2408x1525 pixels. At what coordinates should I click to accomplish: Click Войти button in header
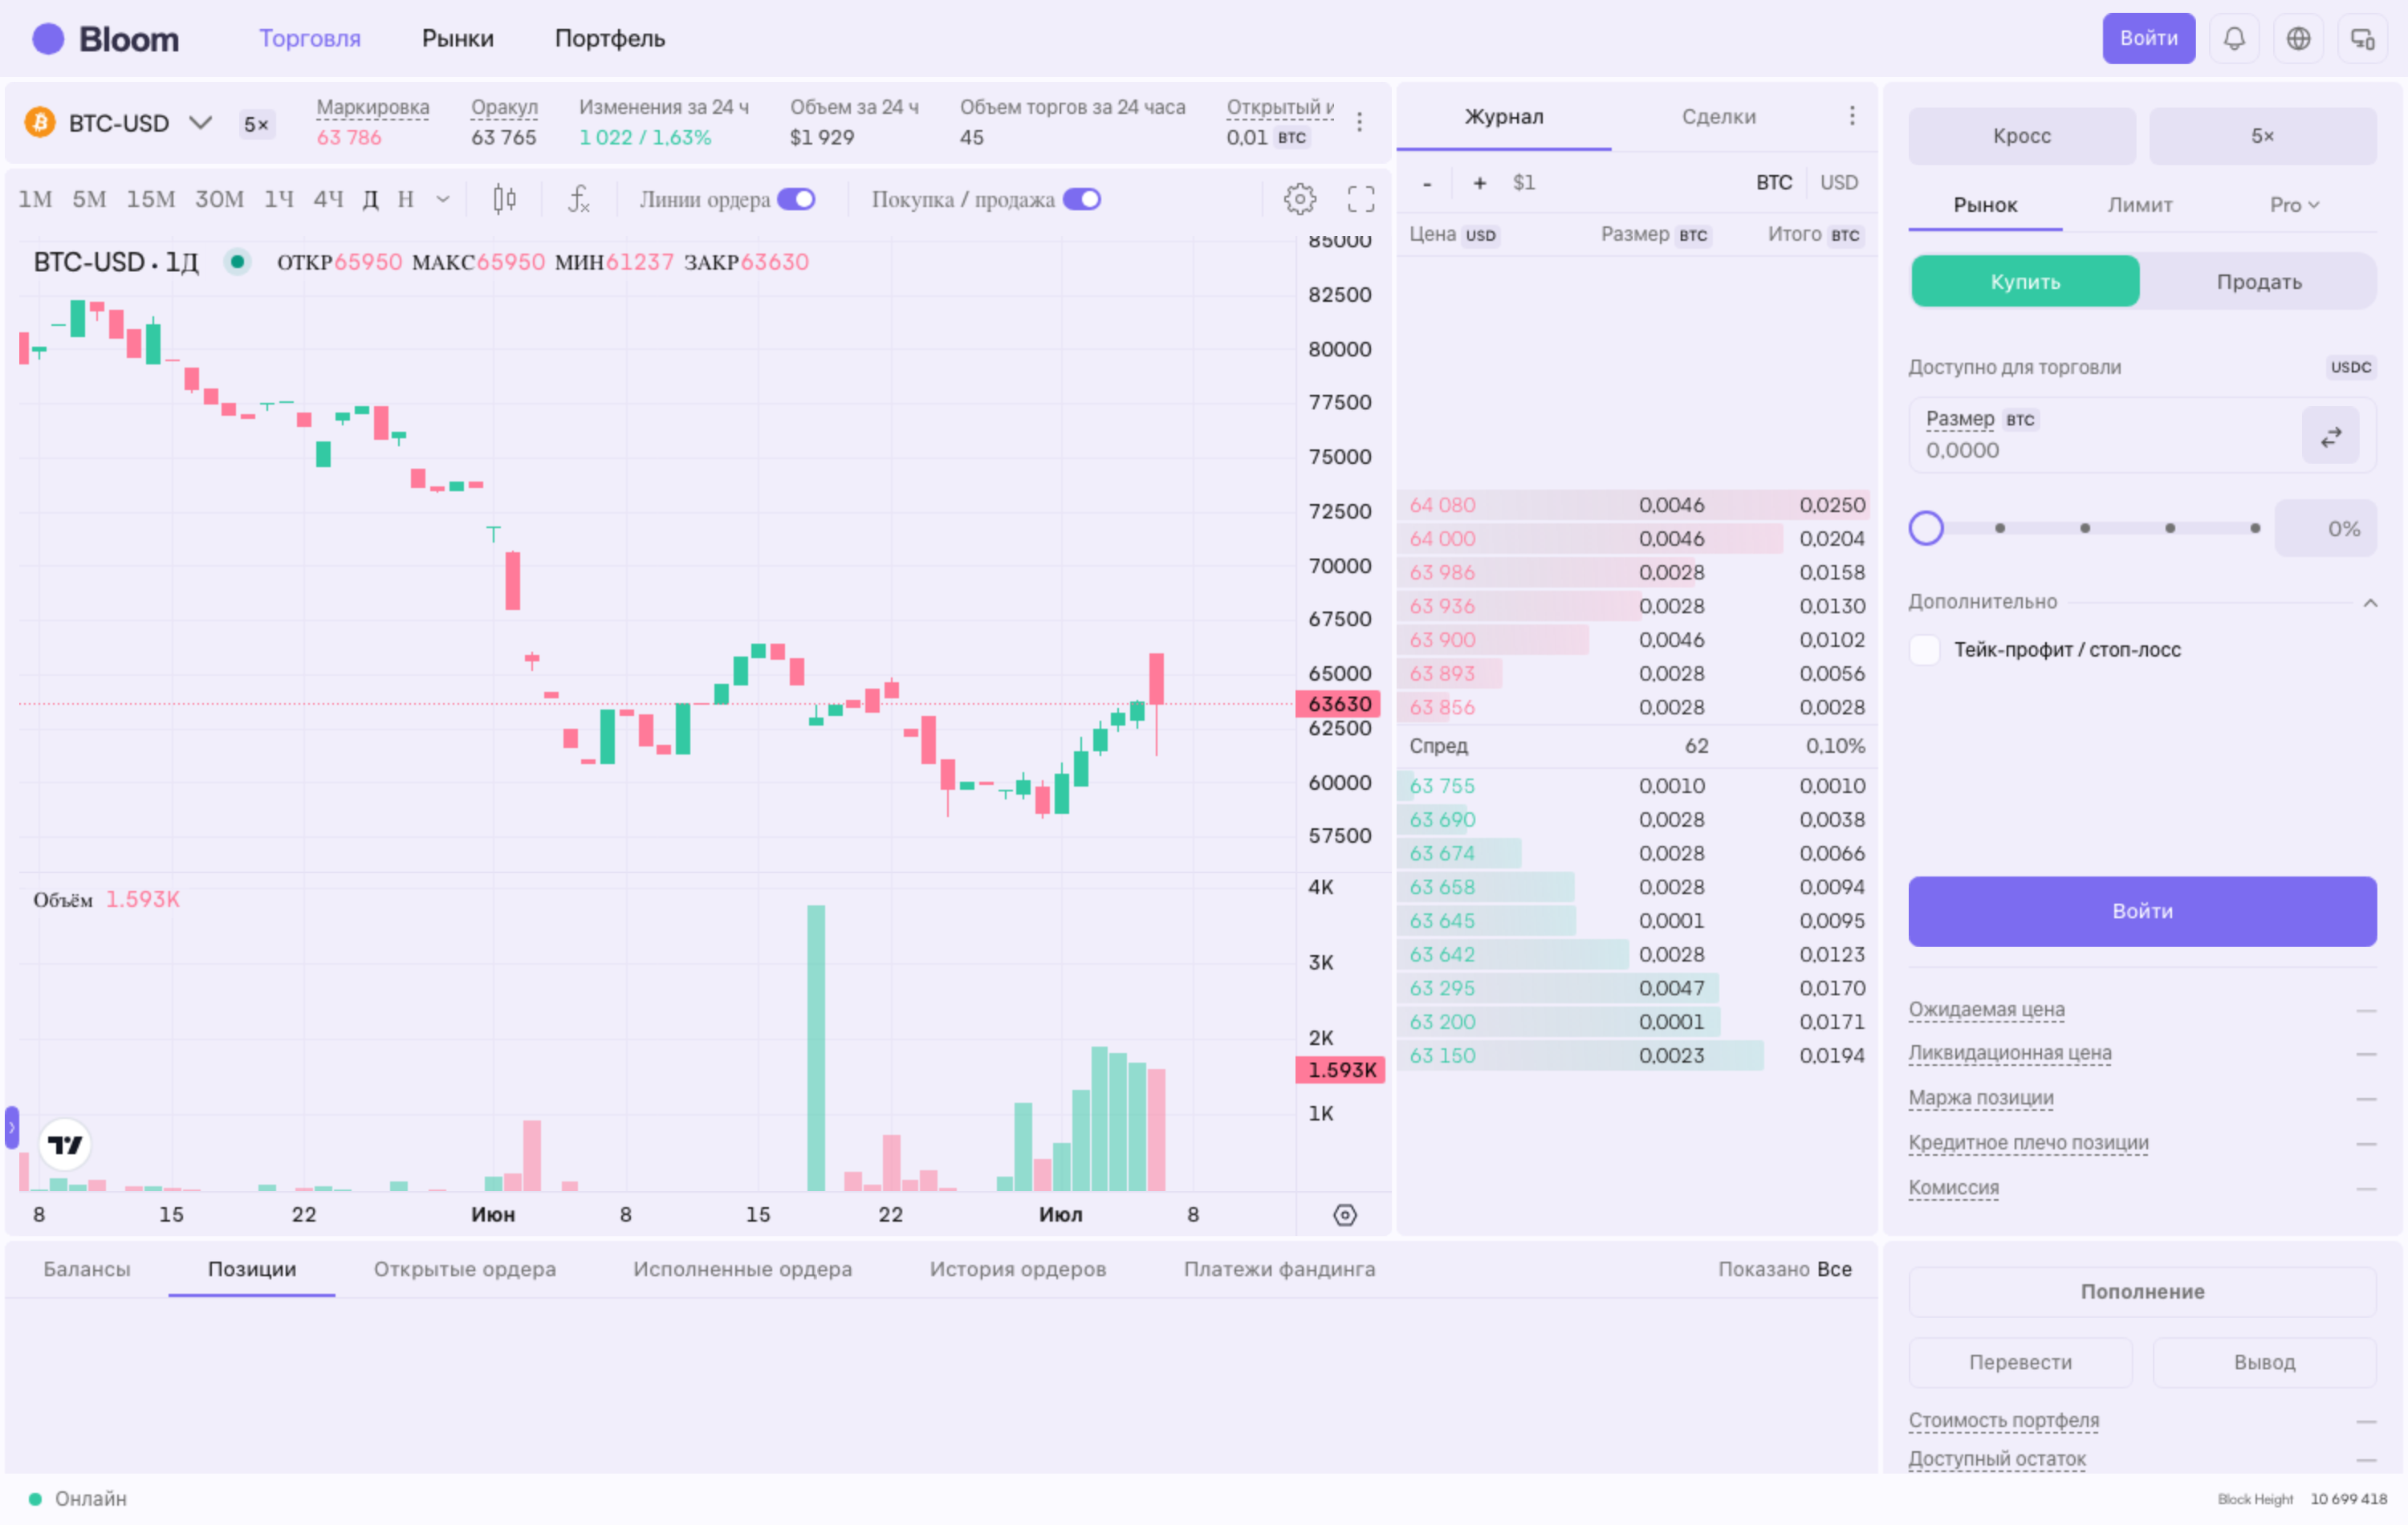(x=2148, y=38)
